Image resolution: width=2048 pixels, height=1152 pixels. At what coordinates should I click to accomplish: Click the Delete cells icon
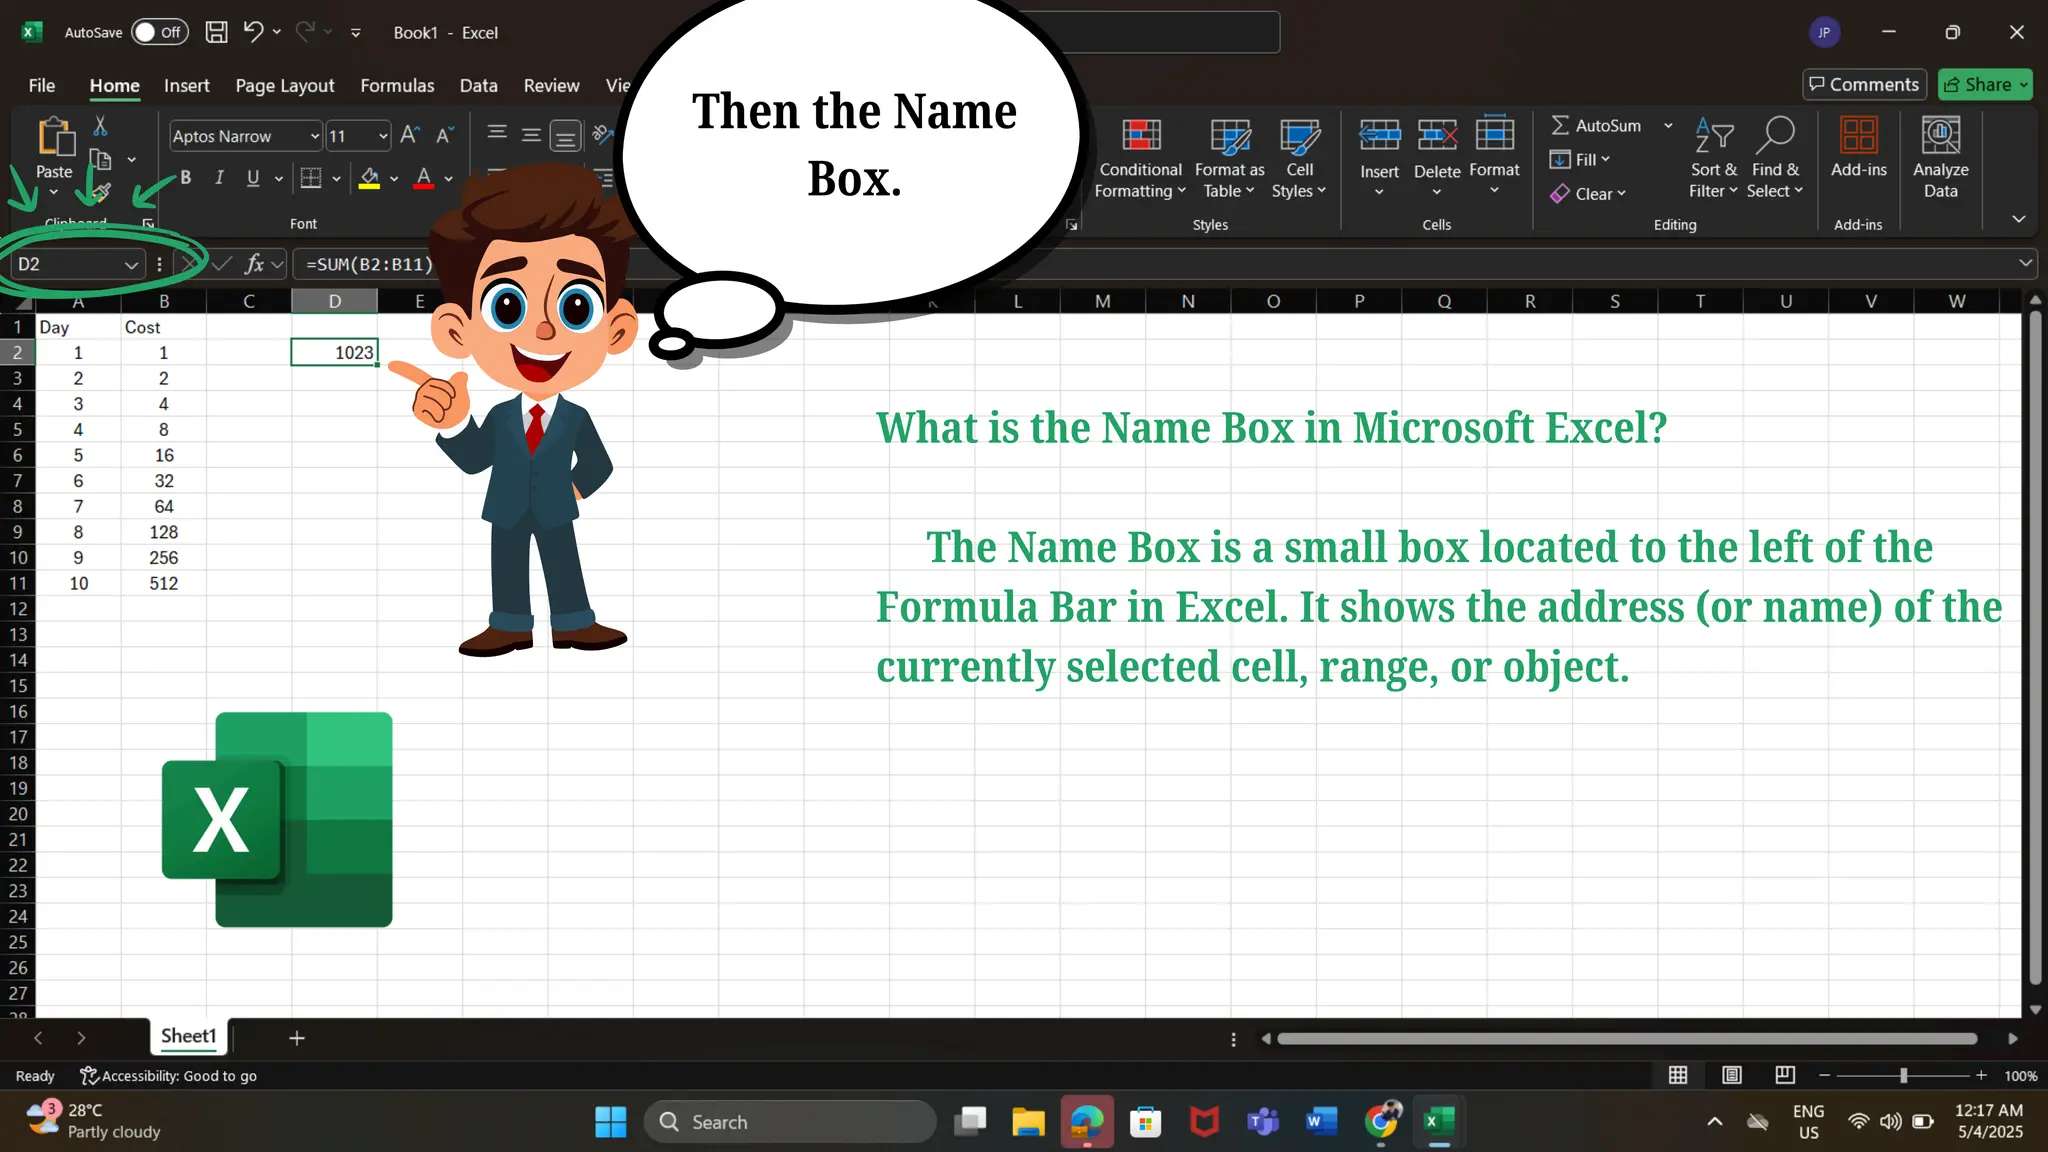coord(1437,134)
